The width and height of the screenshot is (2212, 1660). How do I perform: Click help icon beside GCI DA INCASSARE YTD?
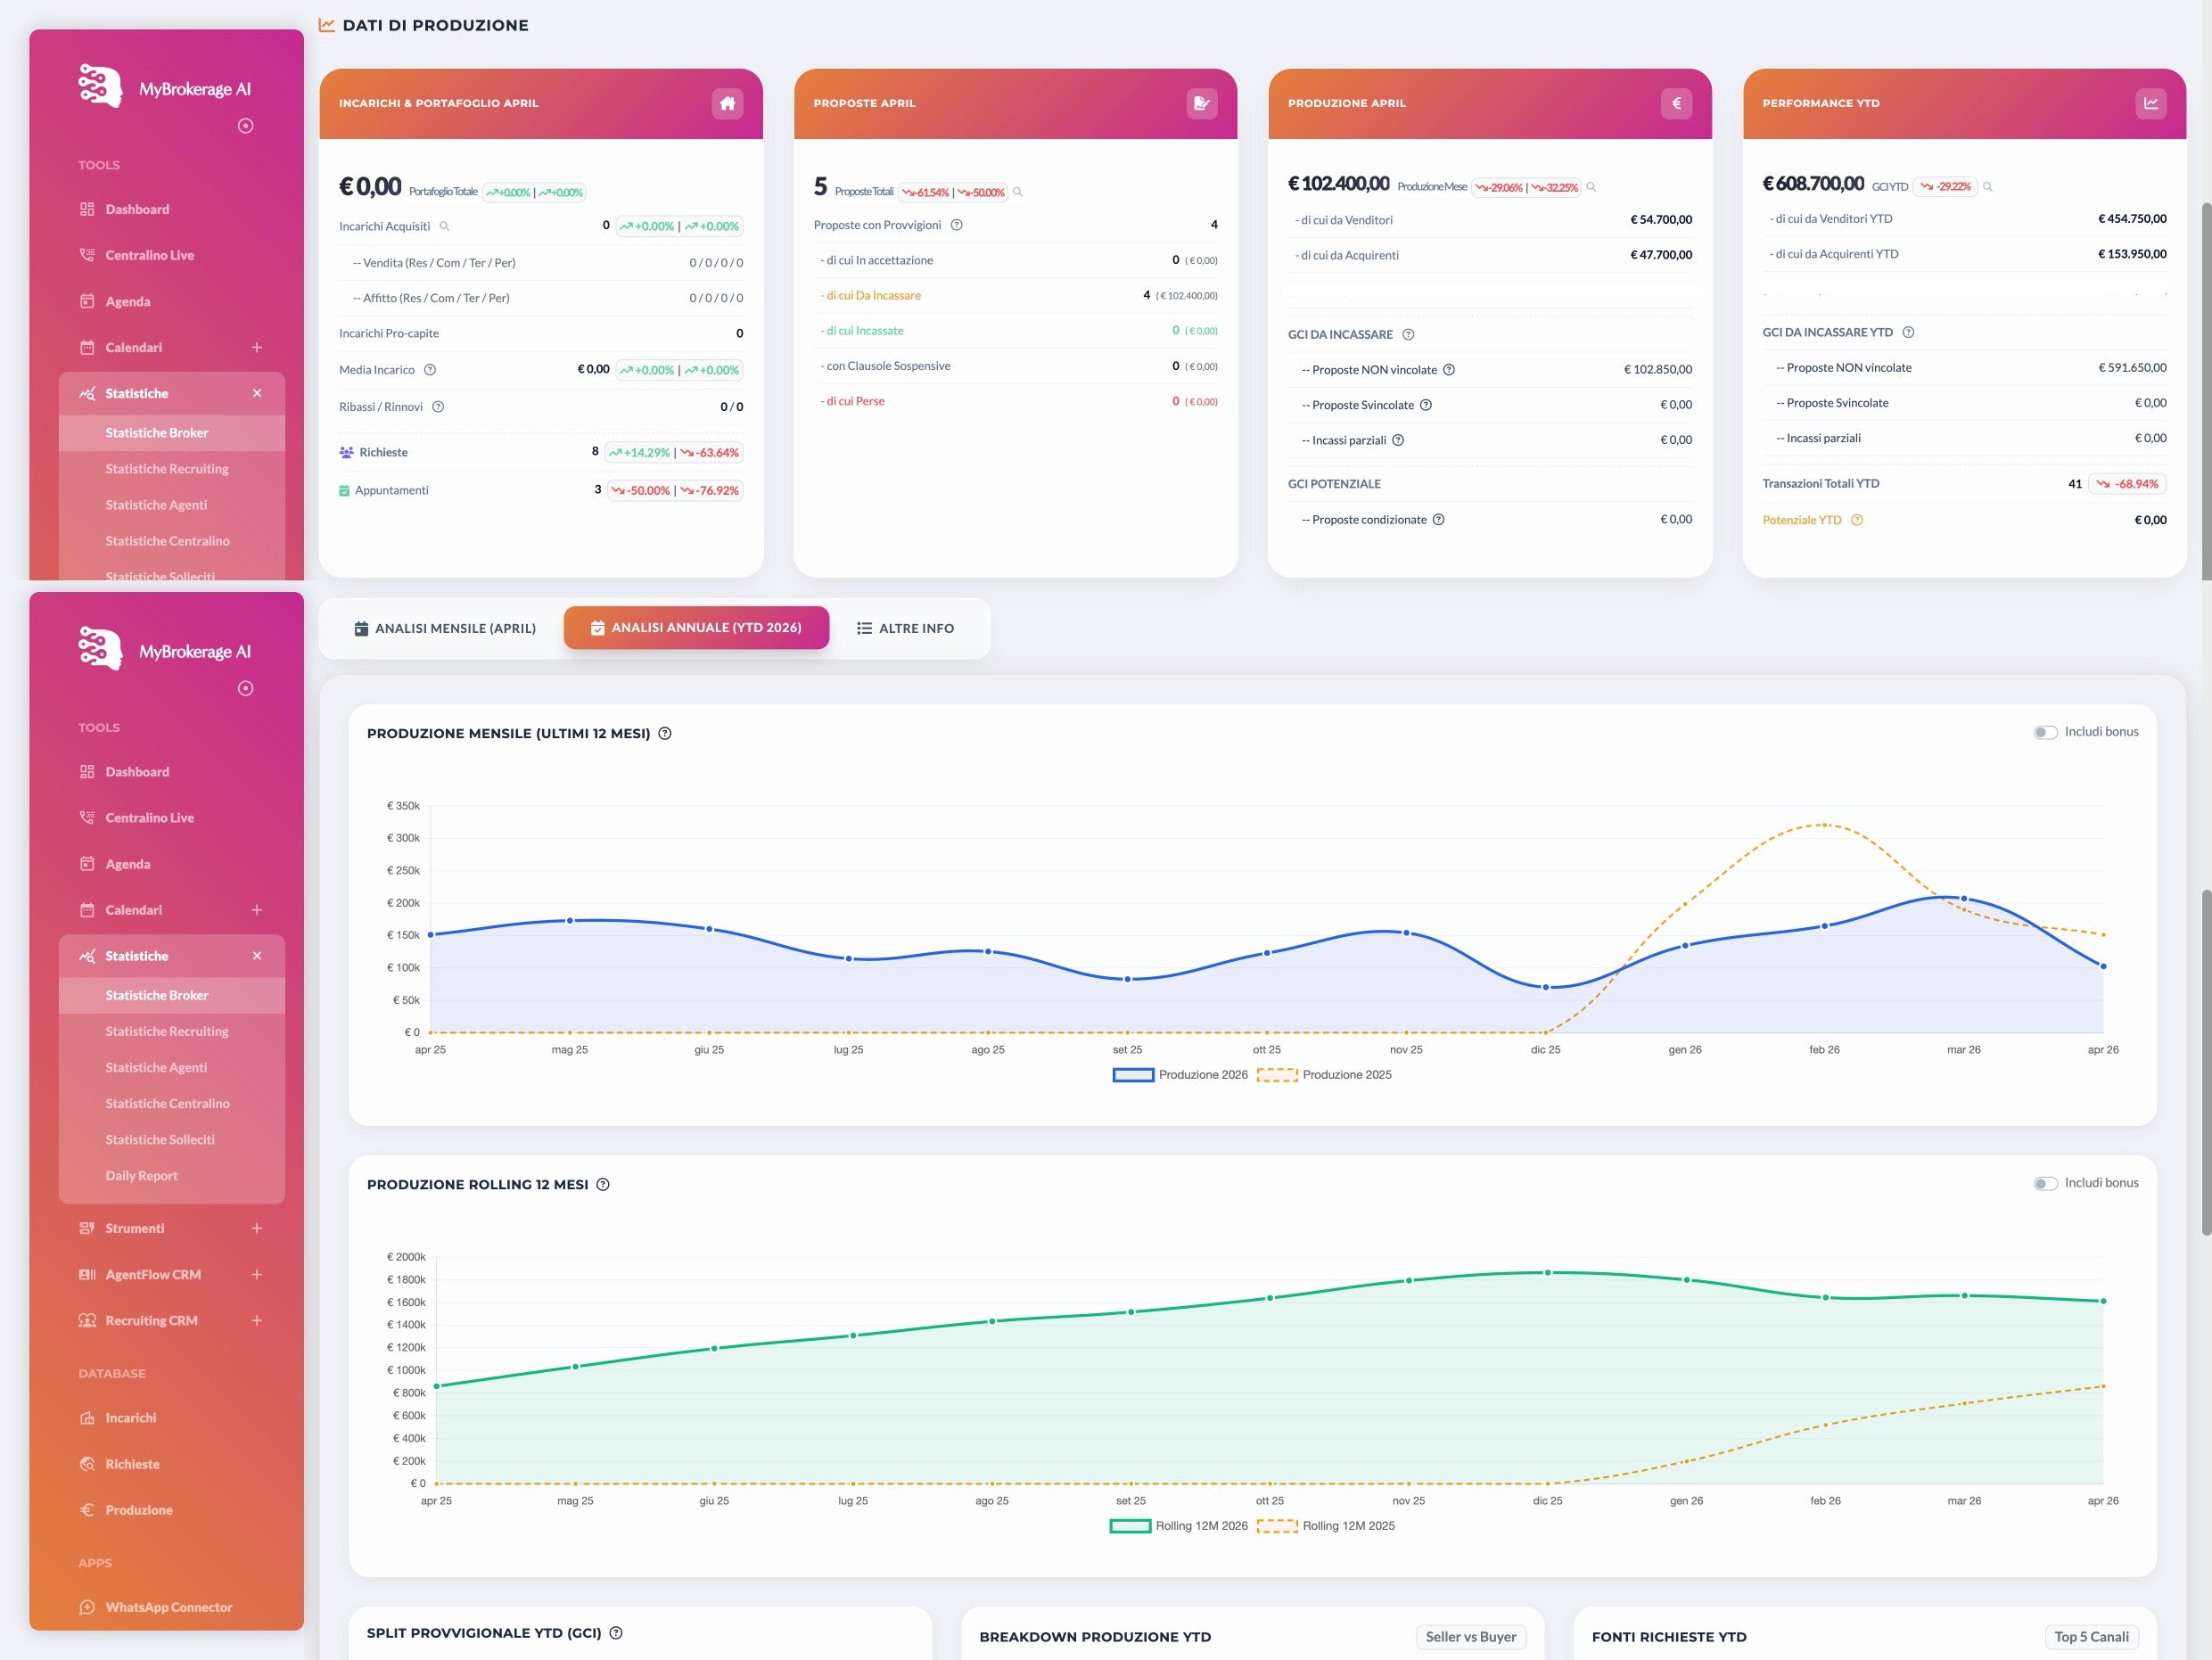click(x=1907, y=332)
